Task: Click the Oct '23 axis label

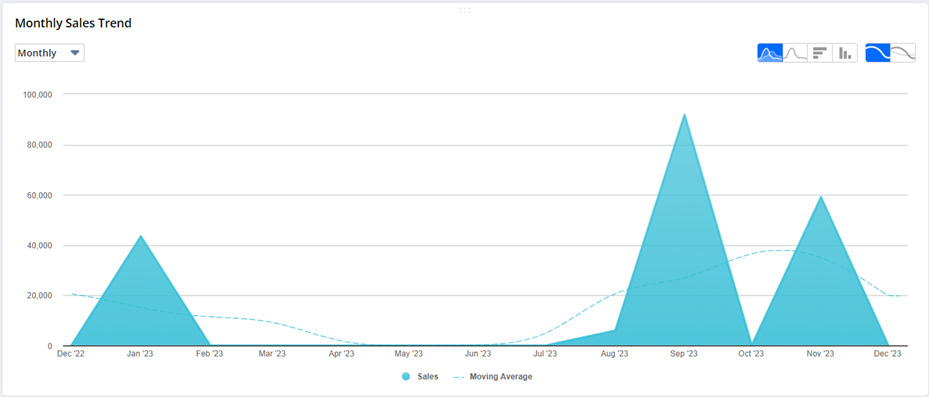Action: 751,354
